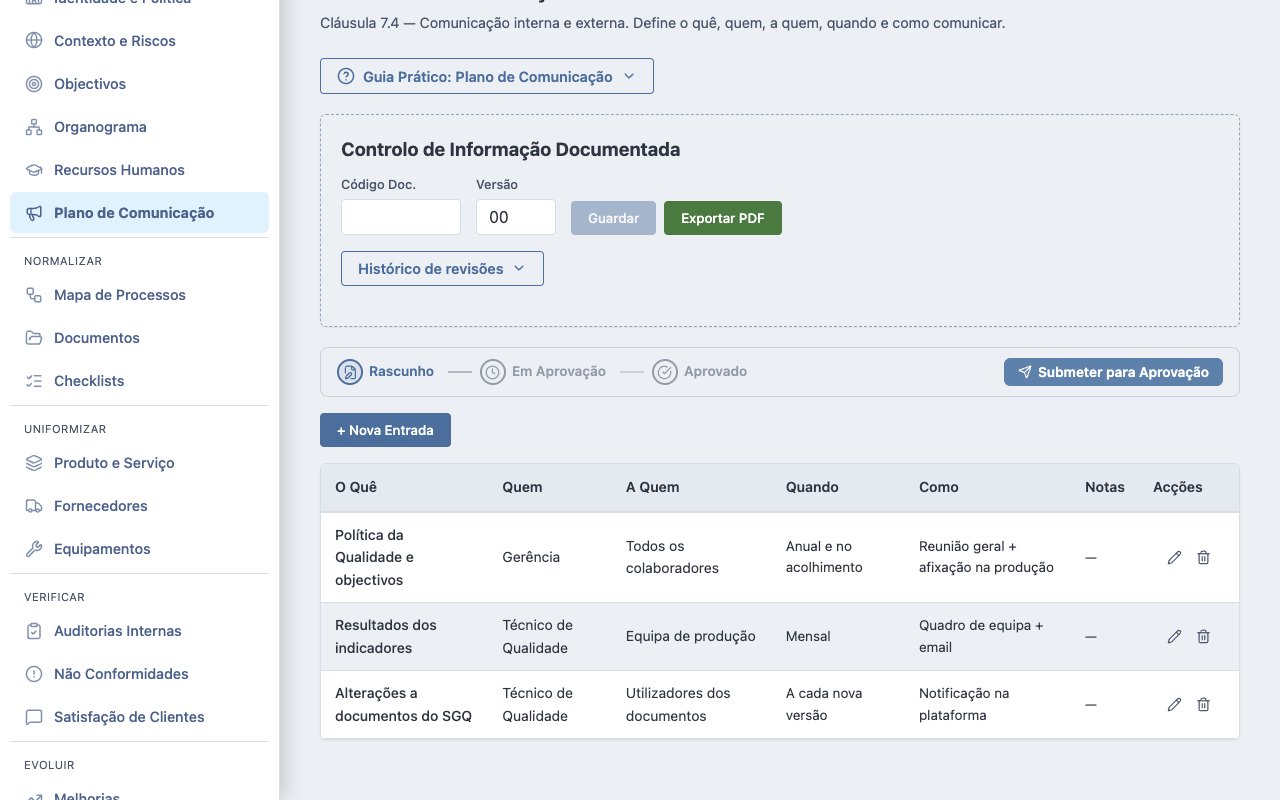This screenshot has height=800, width=1280.
Task: Navigate to Recursos Humanos
Action: (x=139, y=170)
